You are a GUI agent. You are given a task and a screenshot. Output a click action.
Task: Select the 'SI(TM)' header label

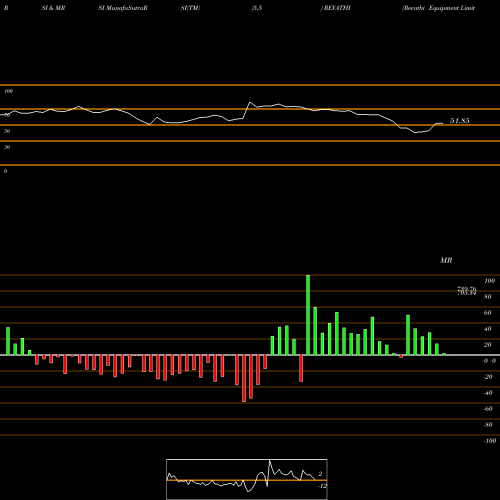coord(190,8)
